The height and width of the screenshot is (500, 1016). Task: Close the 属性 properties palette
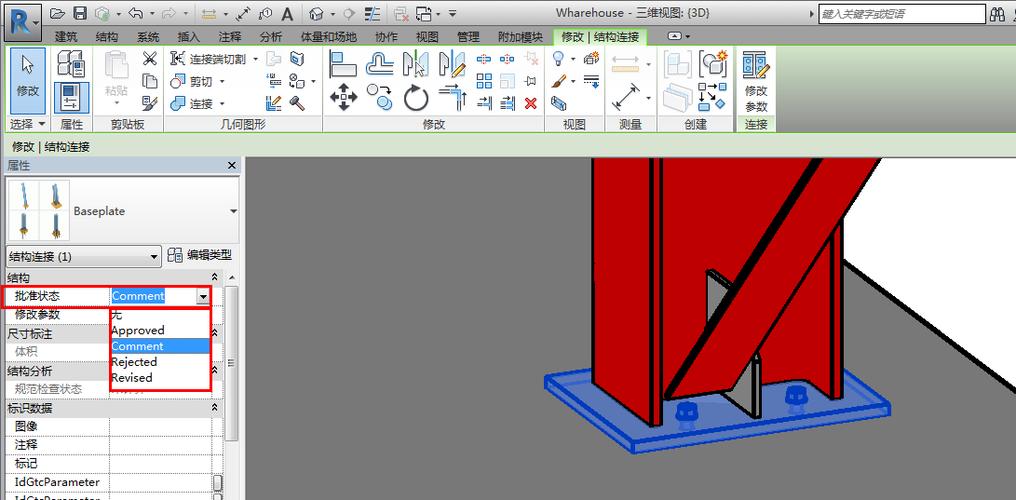[x=232, y=166]
